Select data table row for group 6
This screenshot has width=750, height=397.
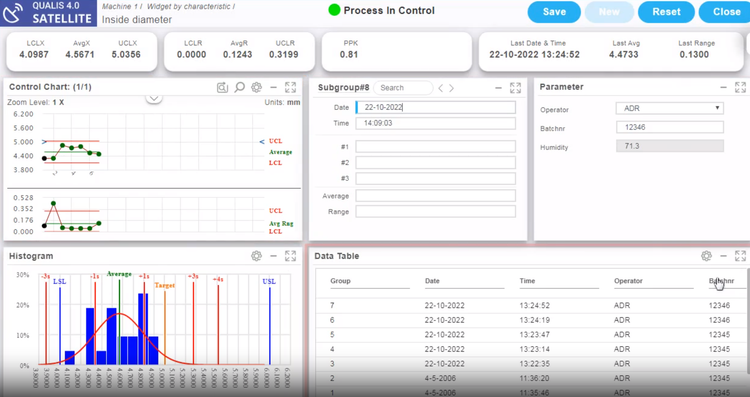pyautogui.click(x=531, y=320)
